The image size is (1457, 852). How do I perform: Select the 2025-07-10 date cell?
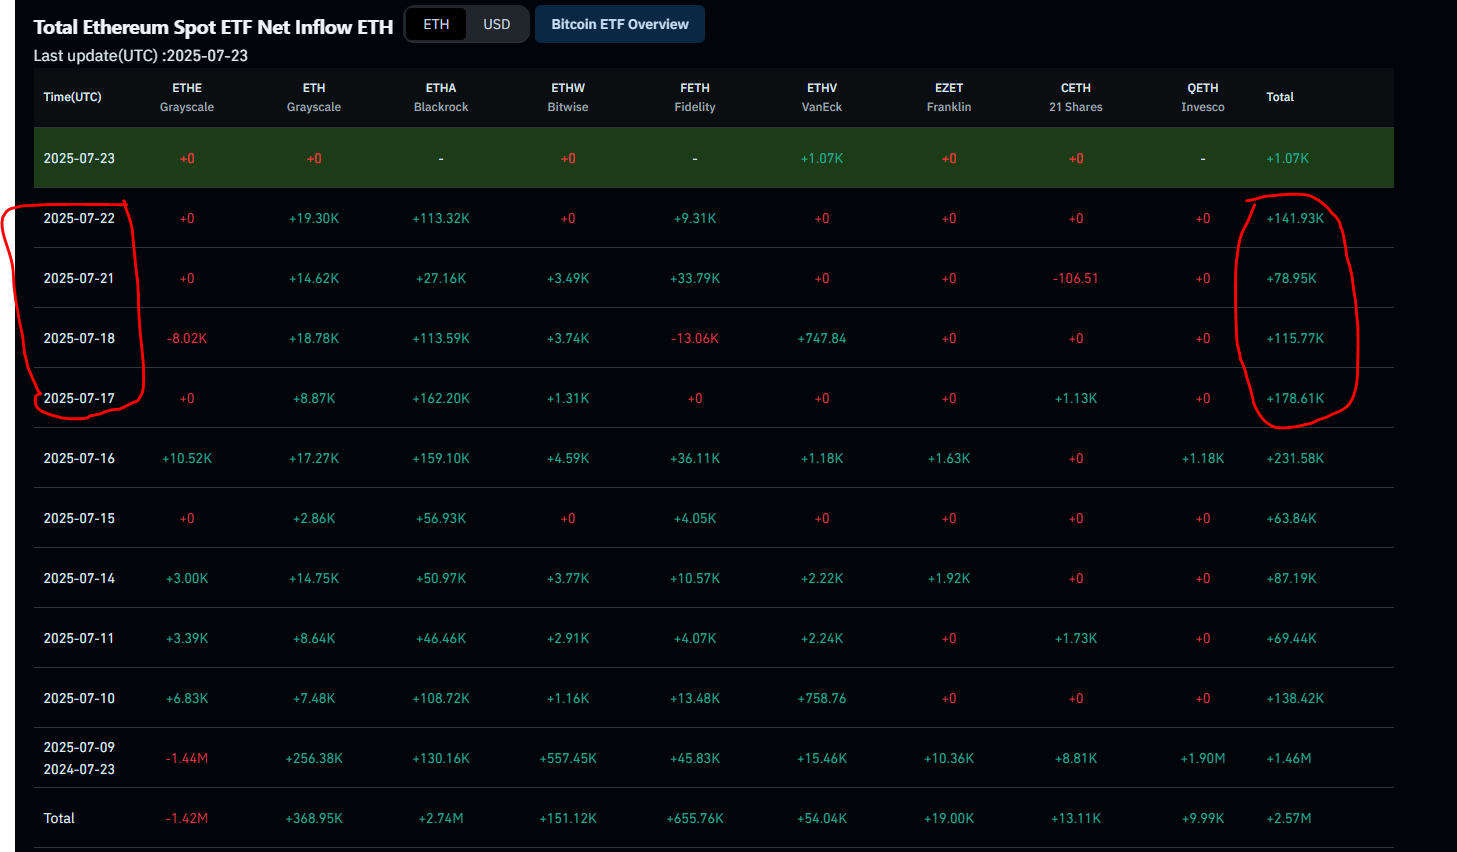click(79, 698)
